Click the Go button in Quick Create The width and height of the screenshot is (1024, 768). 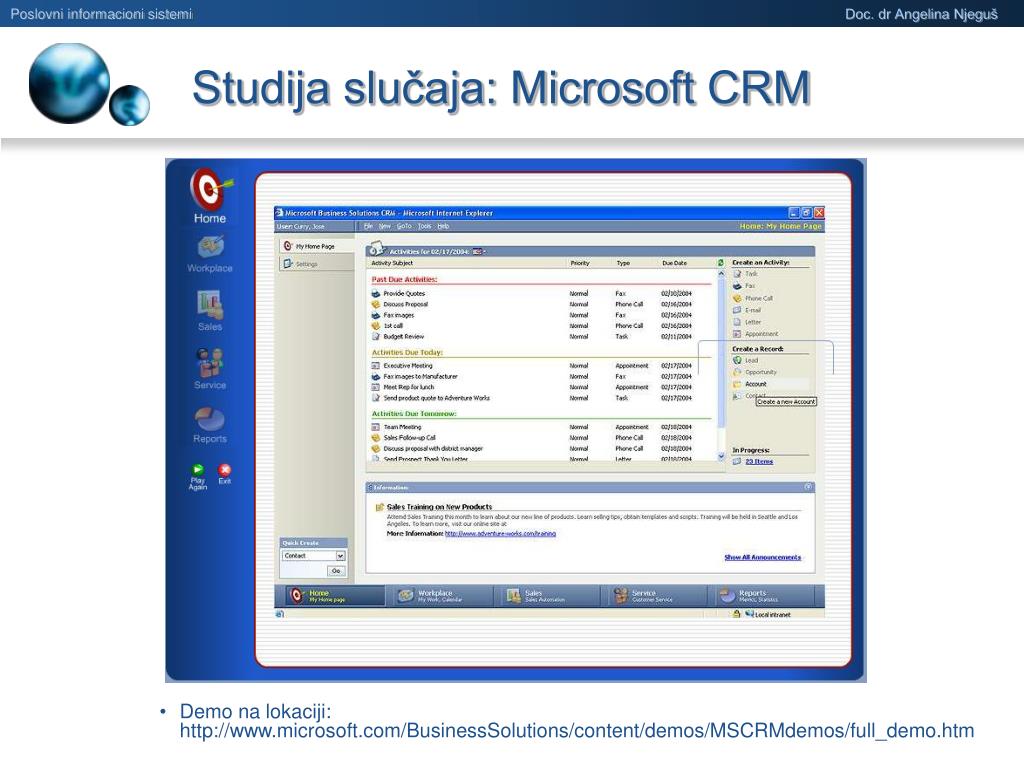[x=336, y=571]
